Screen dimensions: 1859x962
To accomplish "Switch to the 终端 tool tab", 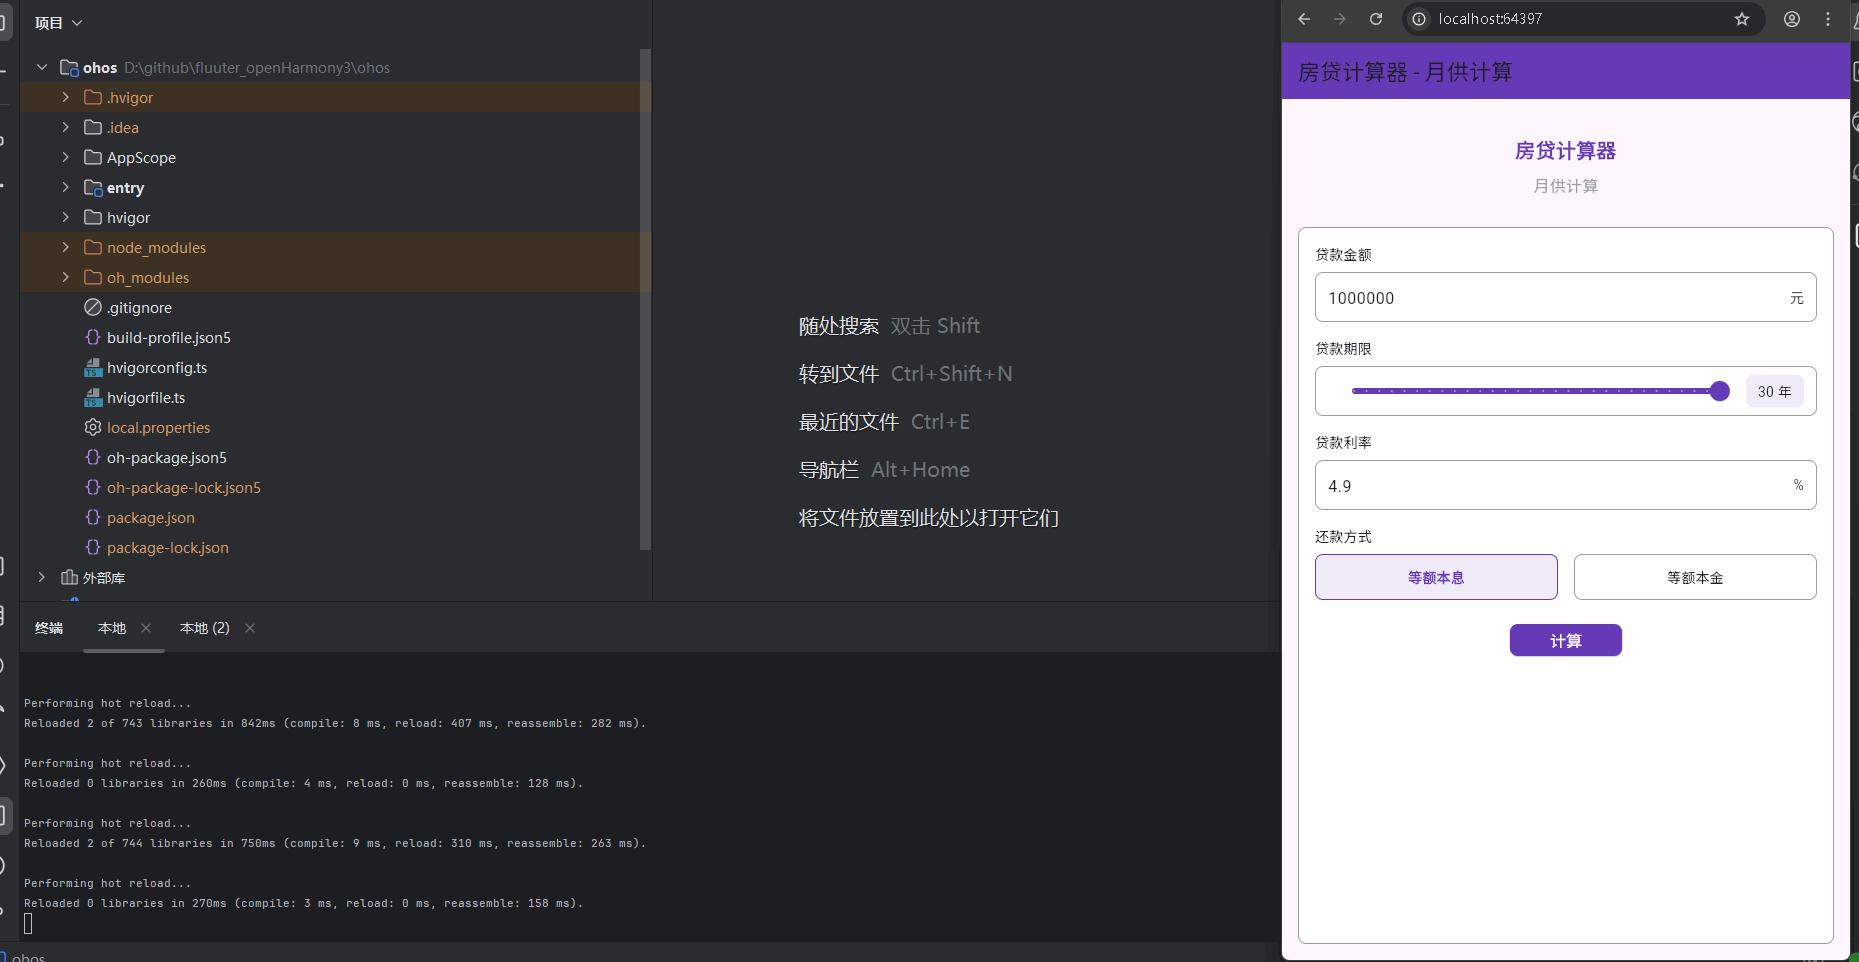I will [49, 628].
